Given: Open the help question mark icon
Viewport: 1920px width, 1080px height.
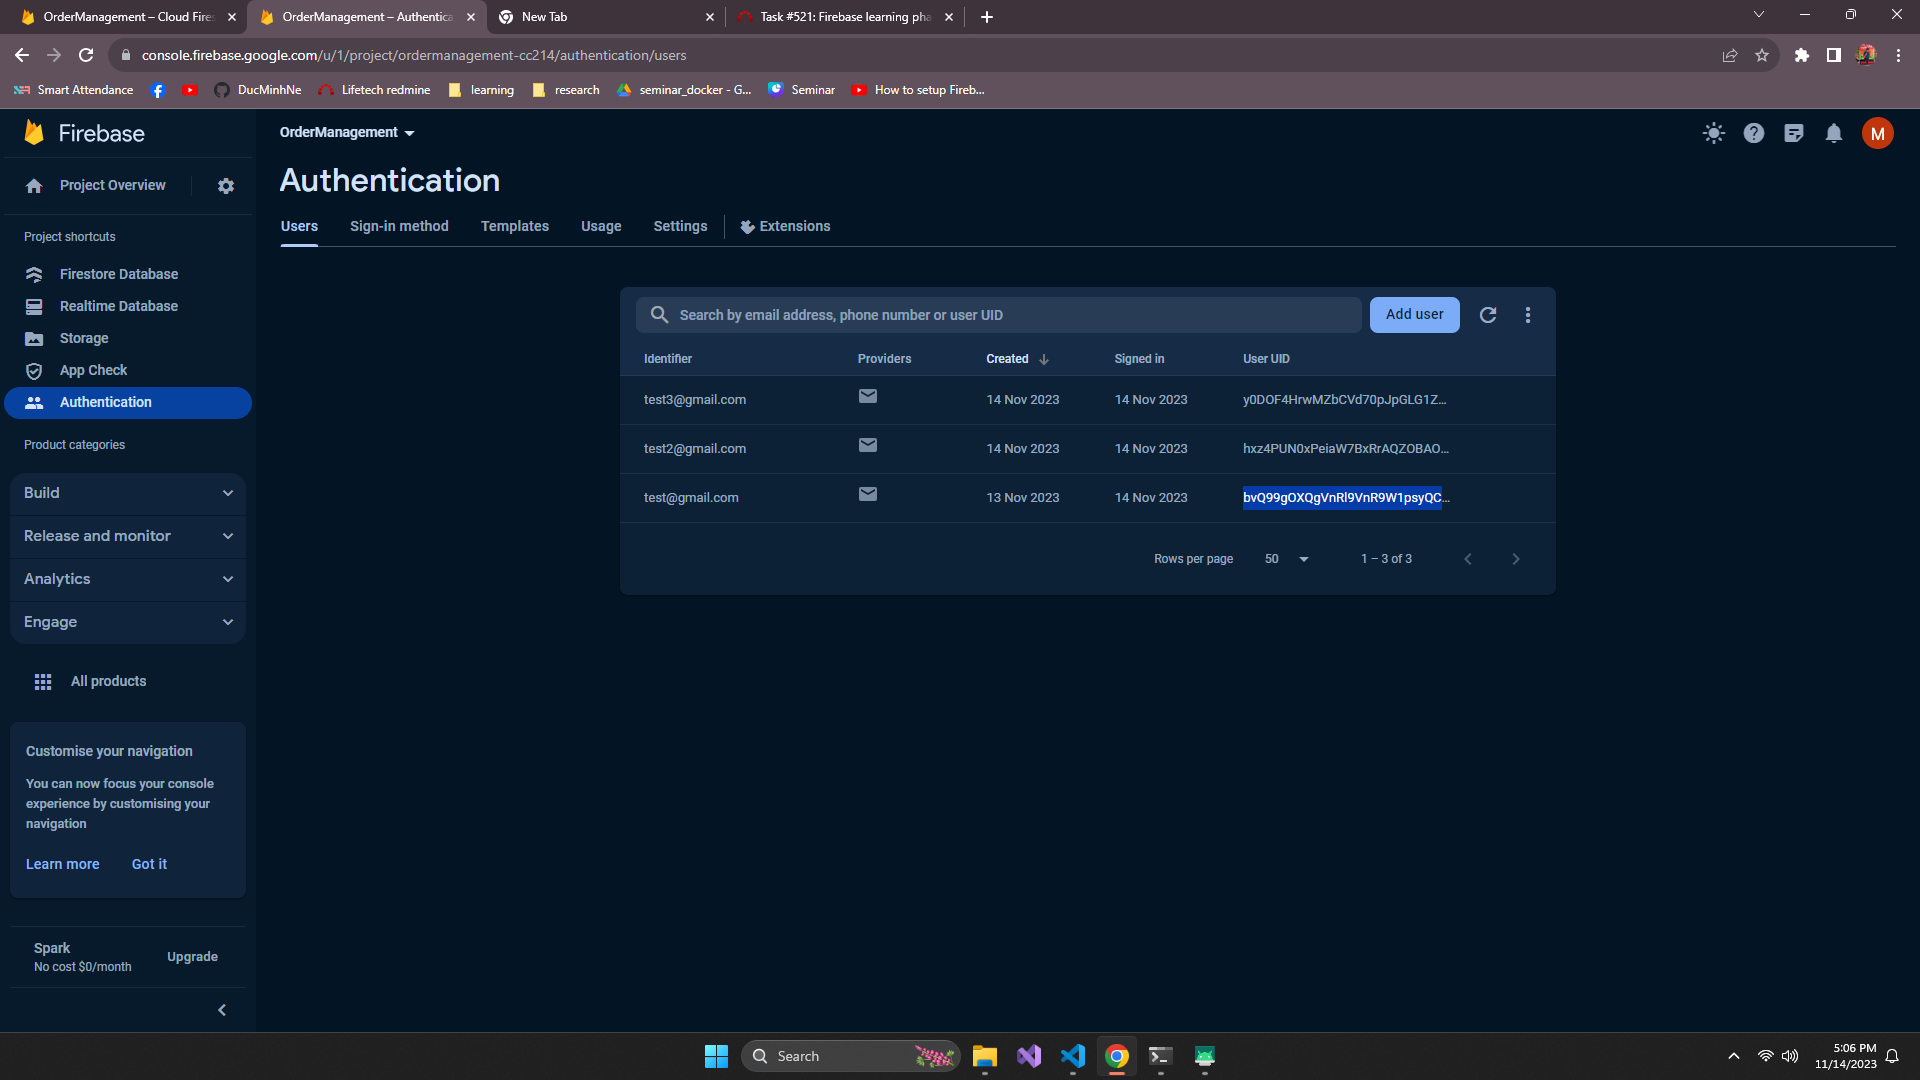Looking at the screenshot, I should 1753,133.
